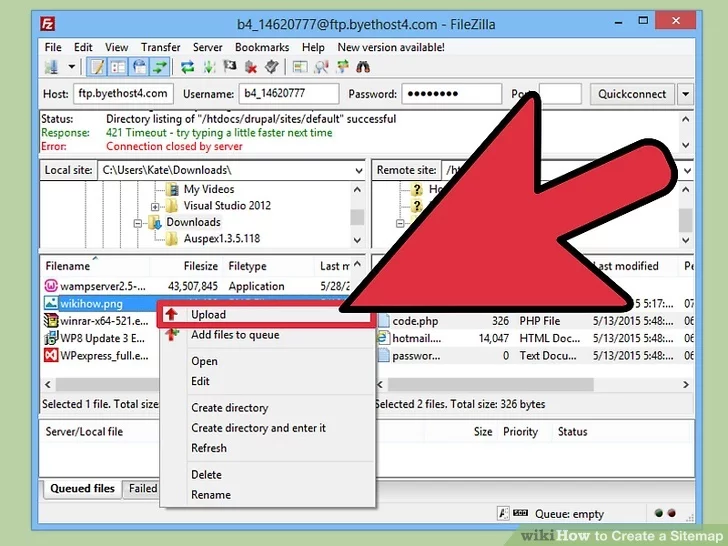The height and width of the screenshot is (546, 728).
Task: Expand the Visual Studio 2012 folder
Action: [155, 207]
